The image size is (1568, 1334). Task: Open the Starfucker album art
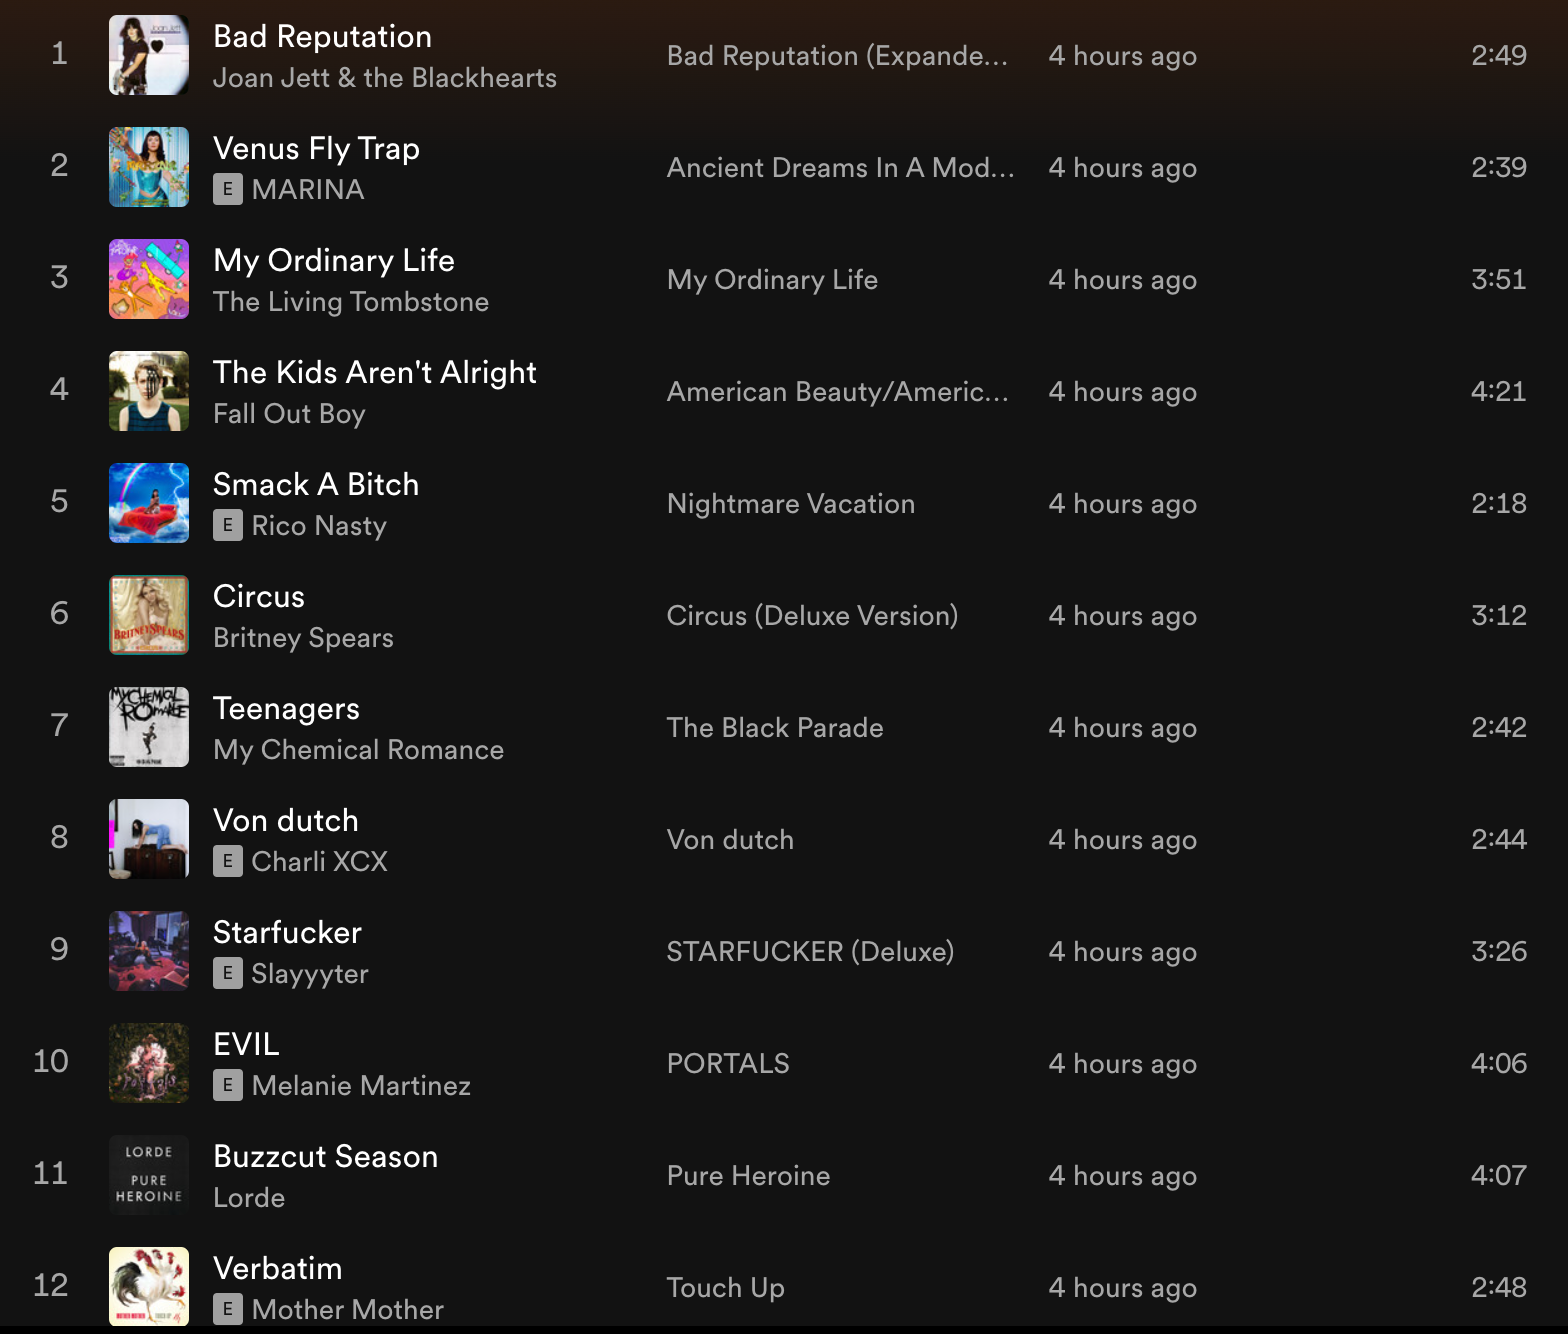point(149,951)
